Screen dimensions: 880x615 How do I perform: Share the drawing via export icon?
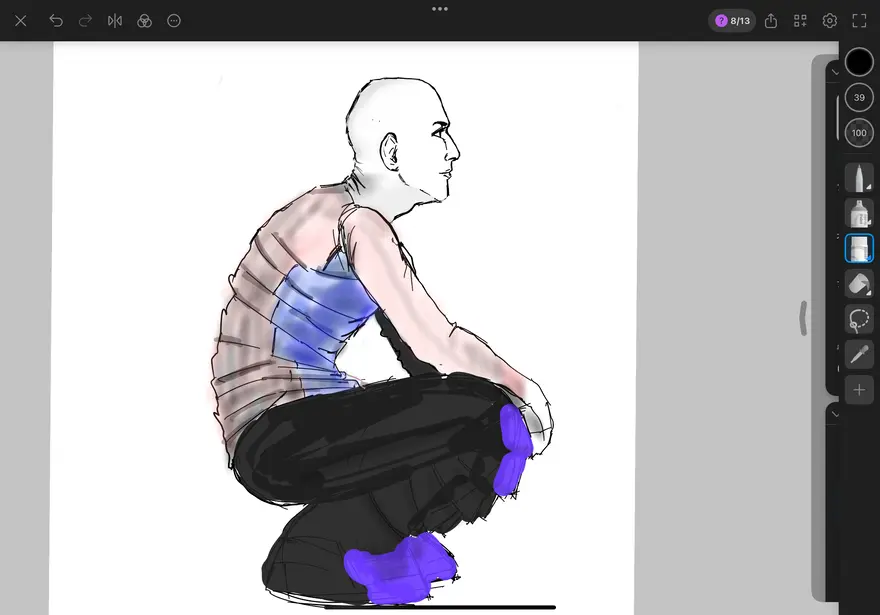(x=771, y=21)
